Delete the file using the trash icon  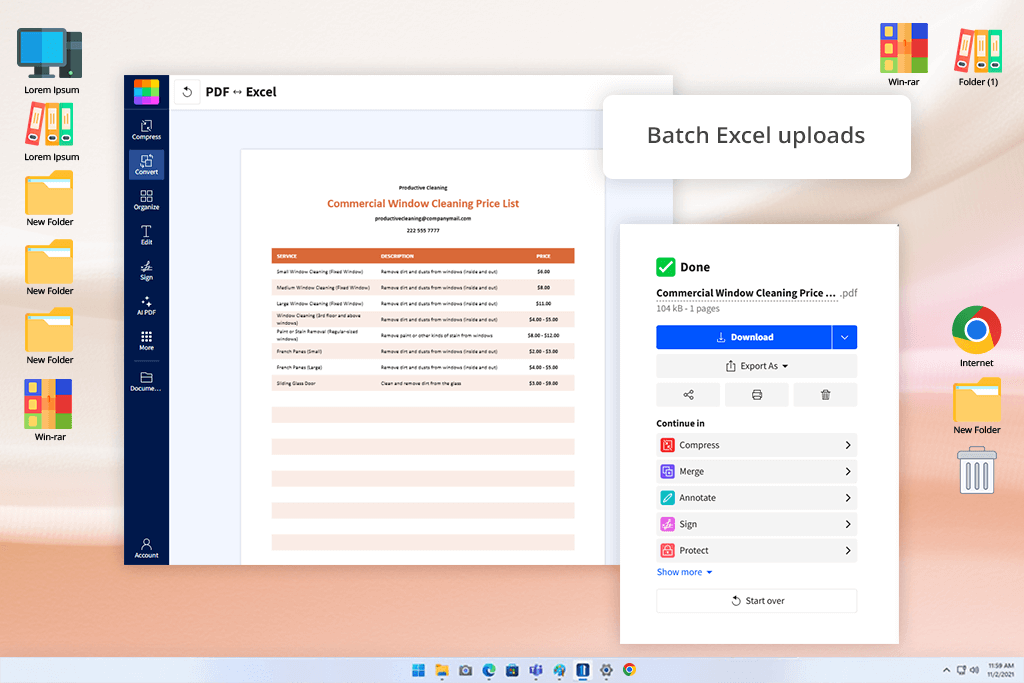tap(825, 394)
